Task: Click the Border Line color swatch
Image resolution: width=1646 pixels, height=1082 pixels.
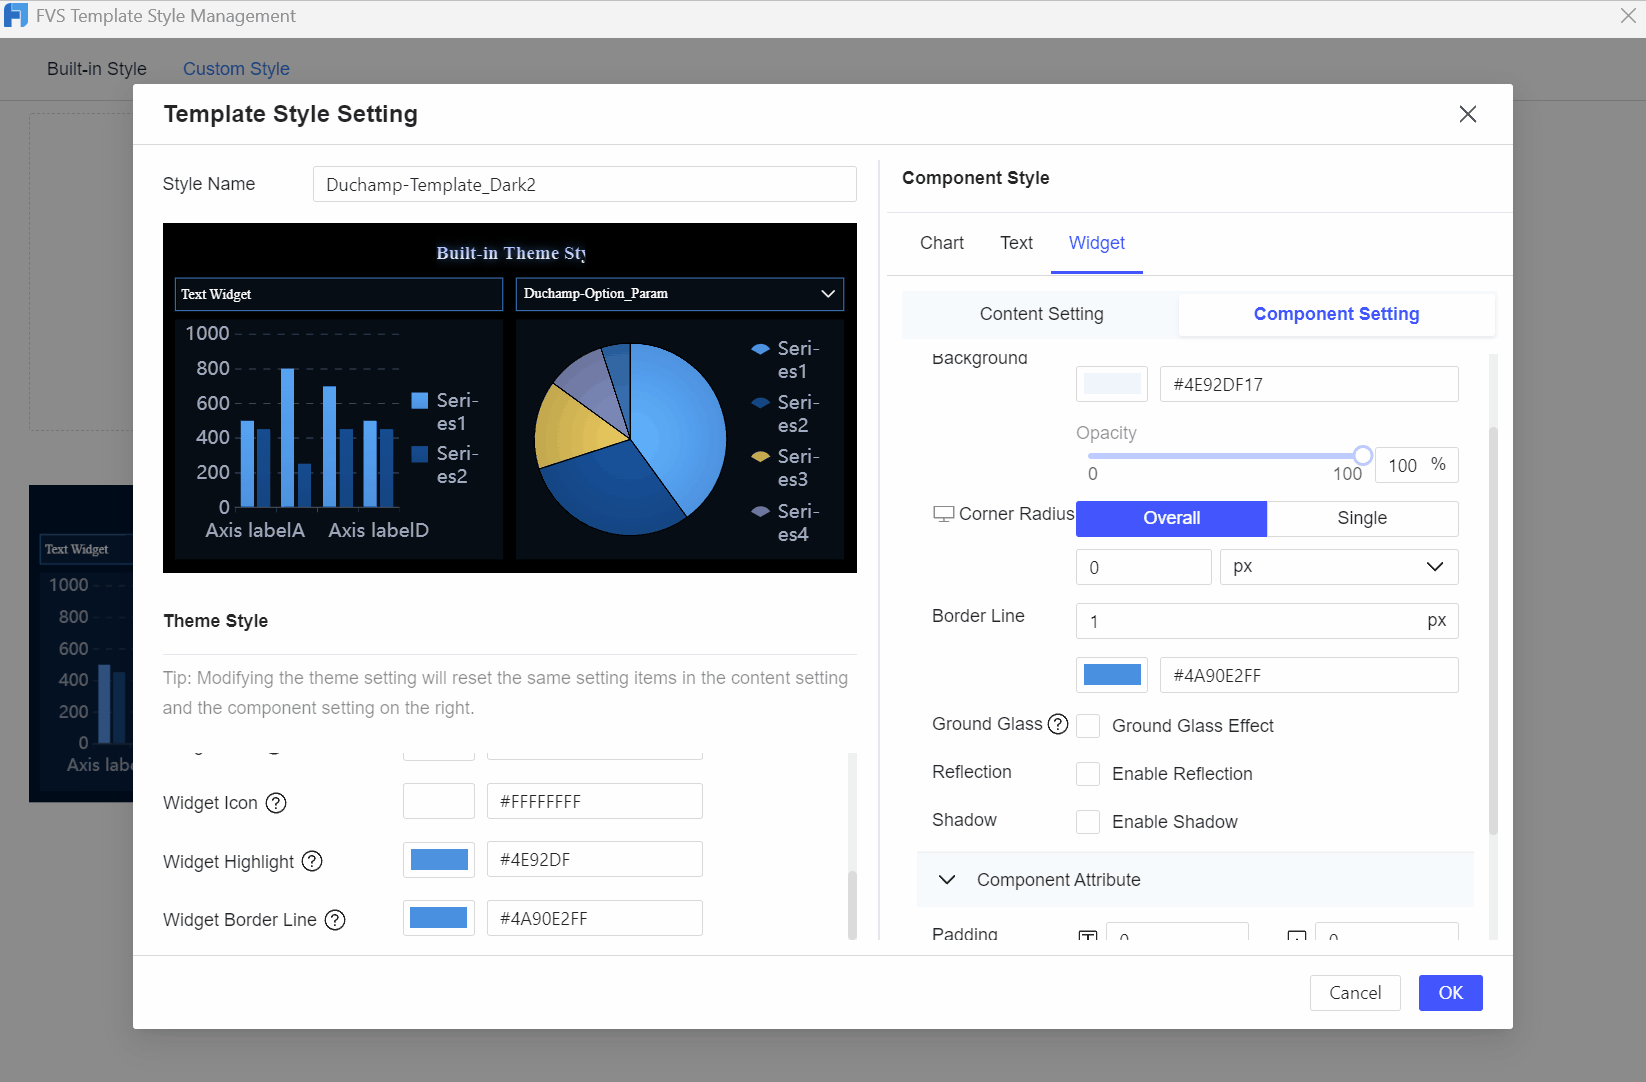Action: pyautogui.click(x=1112, y=675)
